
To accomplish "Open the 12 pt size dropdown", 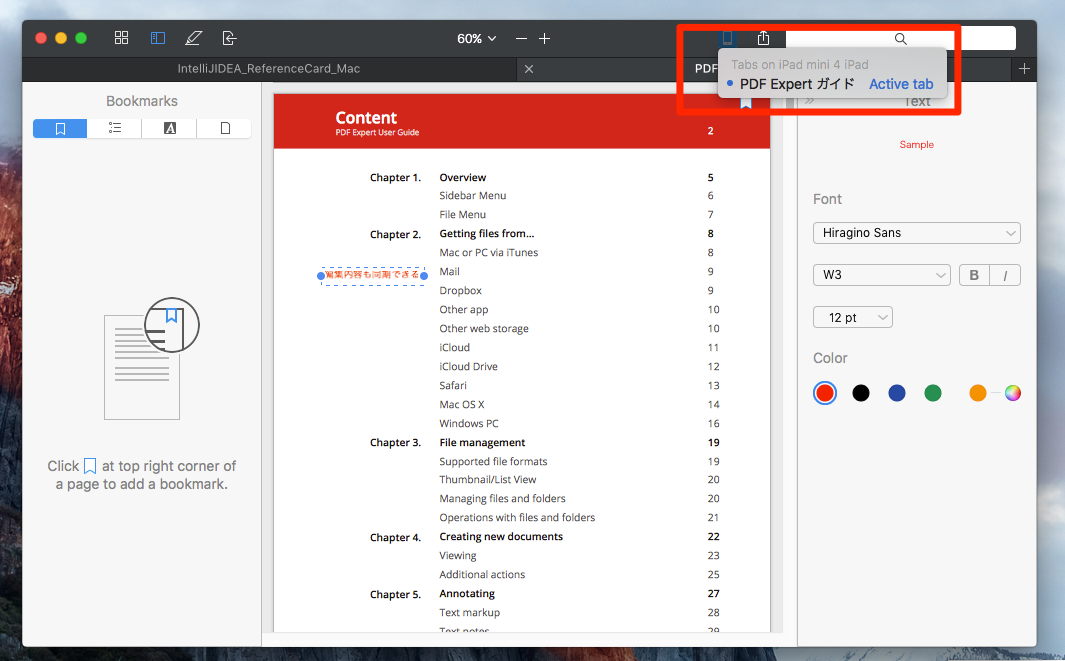I will tap(853, 317).
